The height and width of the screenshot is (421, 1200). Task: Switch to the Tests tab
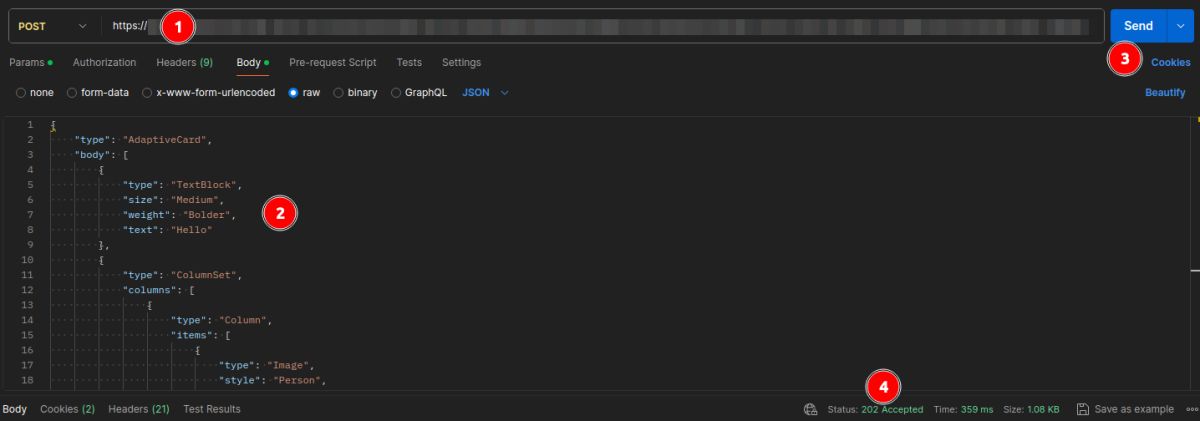[x=409, y=62]
